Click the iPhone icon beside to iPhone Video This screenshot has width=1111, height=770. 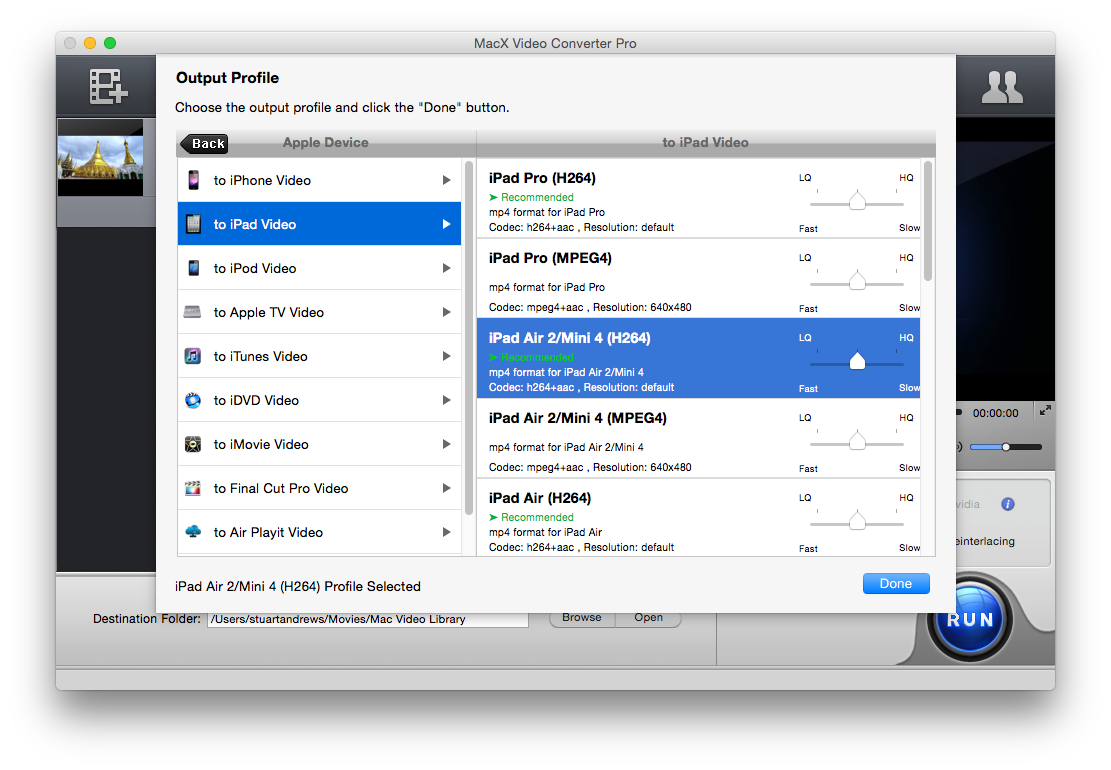click(193, 180)
